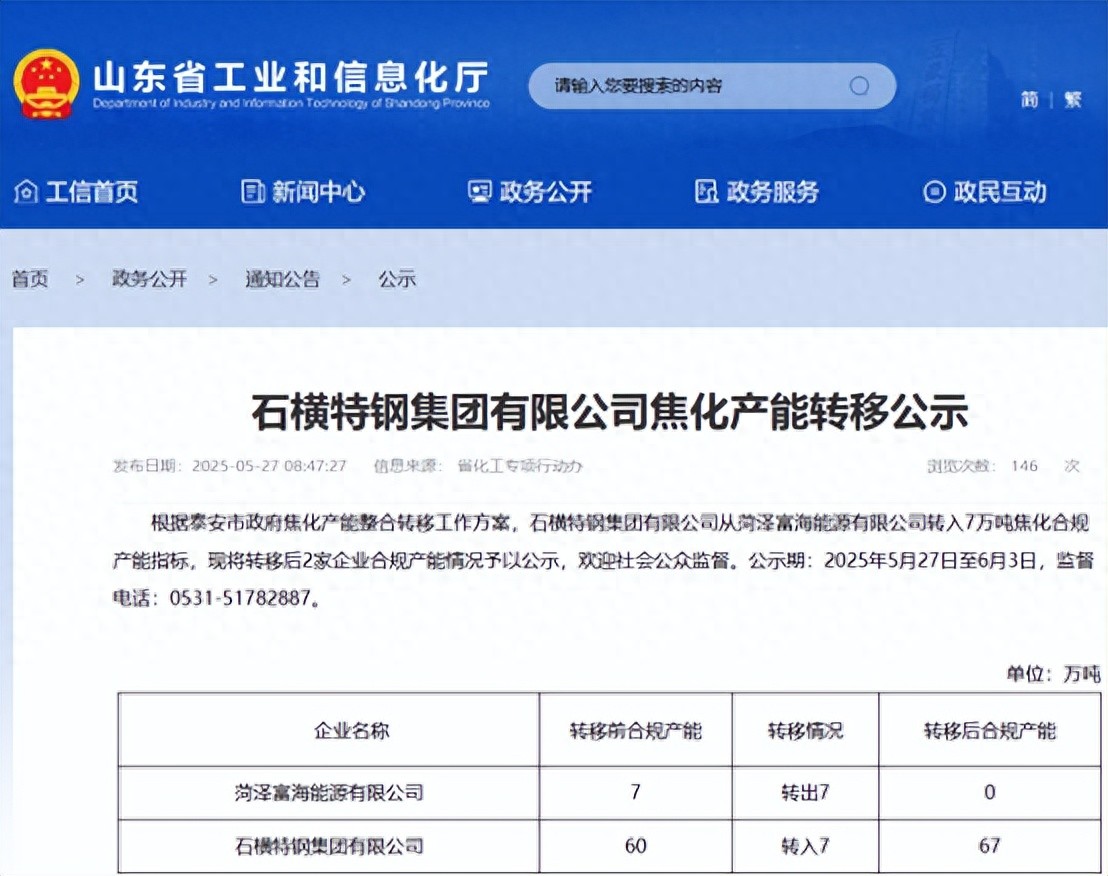Click the pre-transfer capacity cell showing 7
Viewport: 1108px width, 876px height.
pos(636,793)
